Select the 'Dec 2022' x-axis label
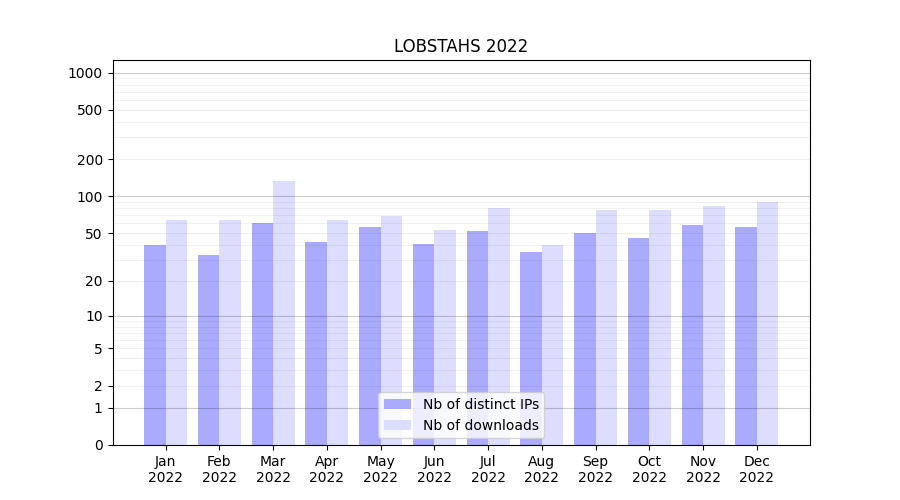Viewport: 900px width, 500px height. click(x=756, y=469)
